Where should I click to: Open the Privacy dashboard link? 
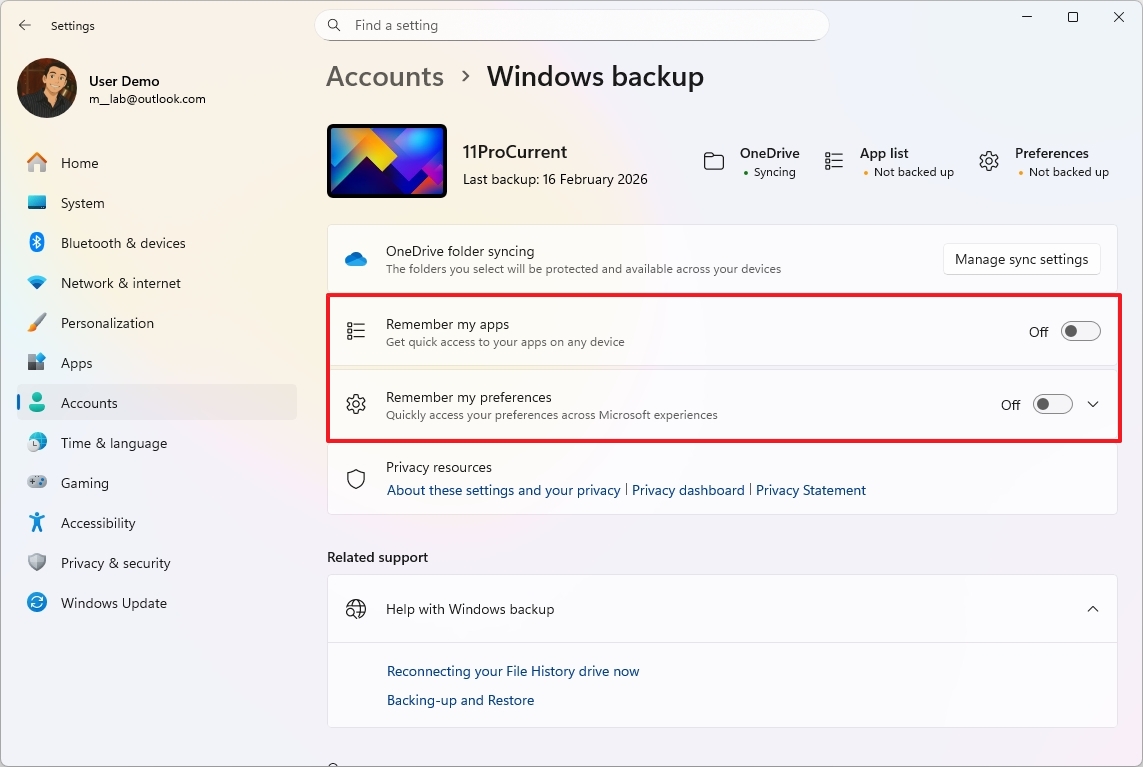click(x=688, y=490)
